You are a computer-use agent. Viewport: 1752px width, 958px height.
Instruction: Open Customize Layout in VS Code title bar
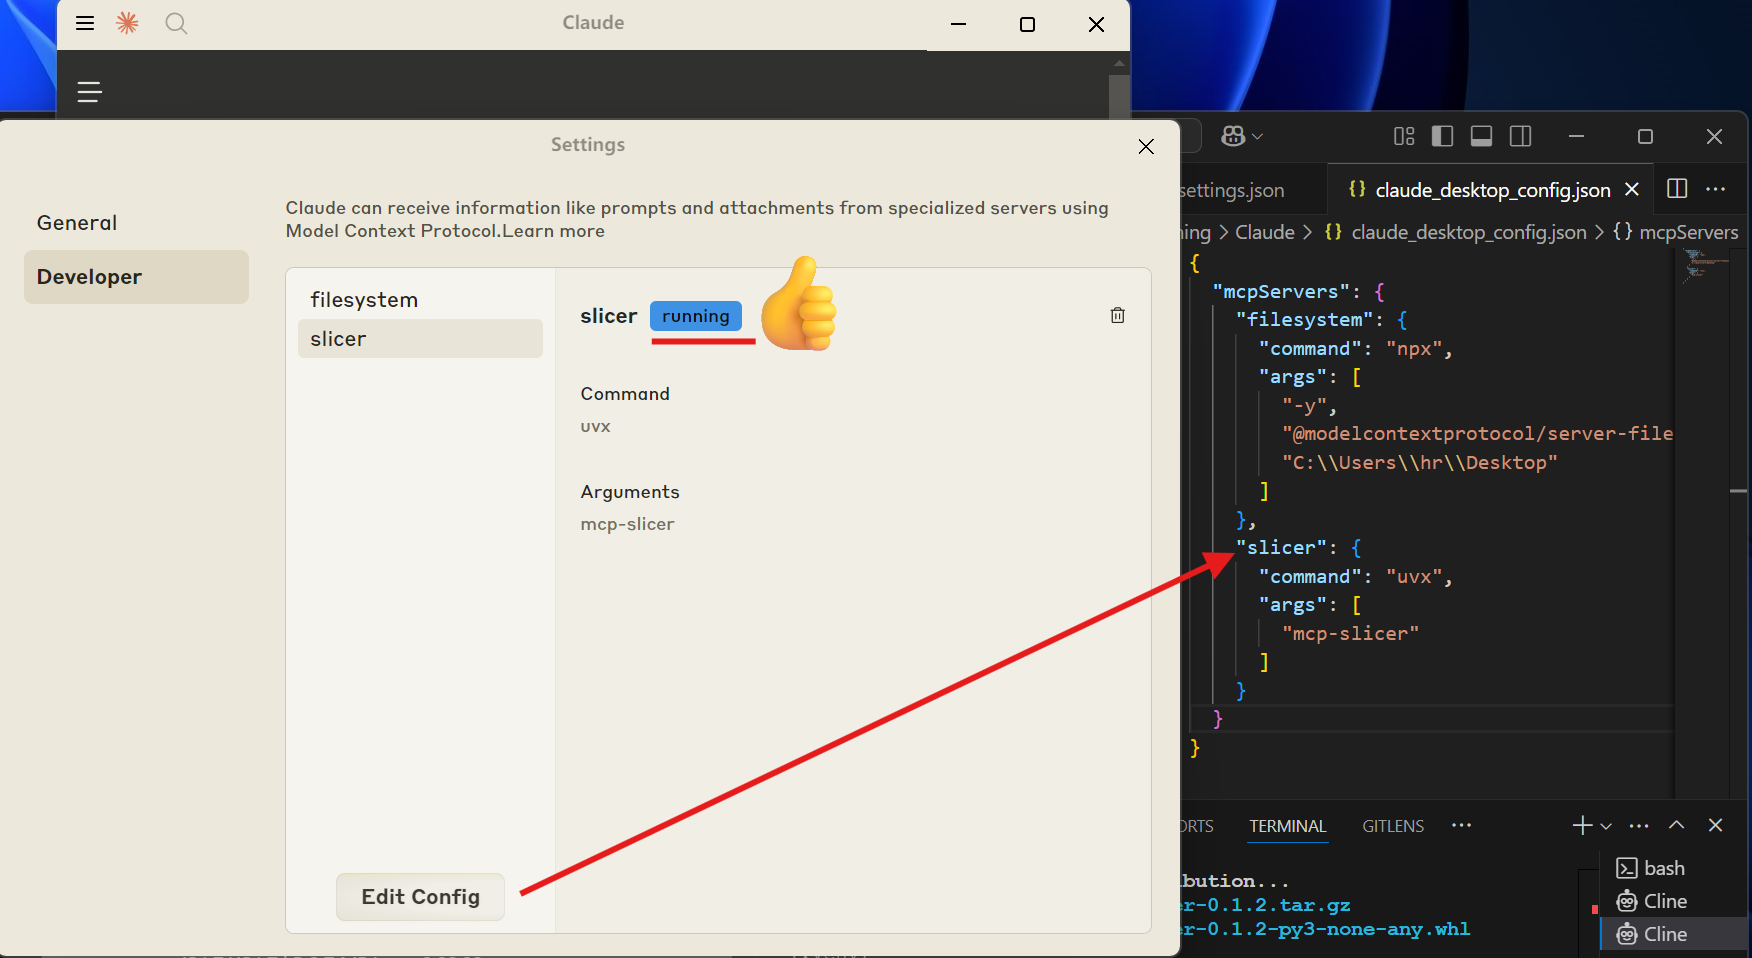point(1404,136)
